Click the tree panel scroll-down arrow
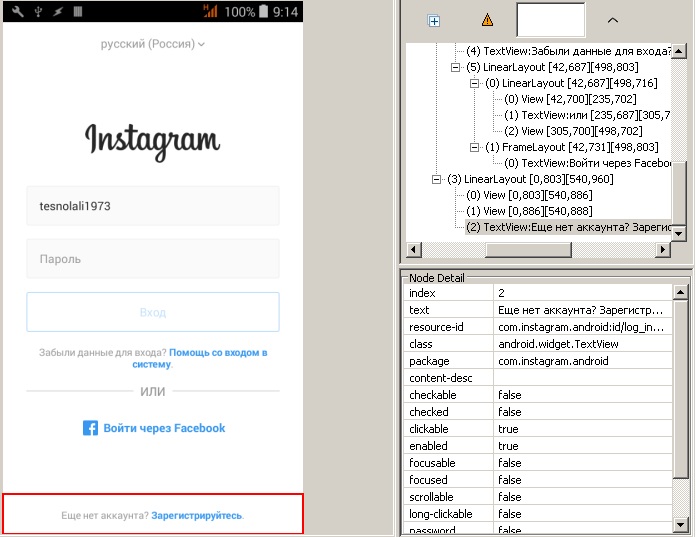The image size is (696, 537). 678,233
